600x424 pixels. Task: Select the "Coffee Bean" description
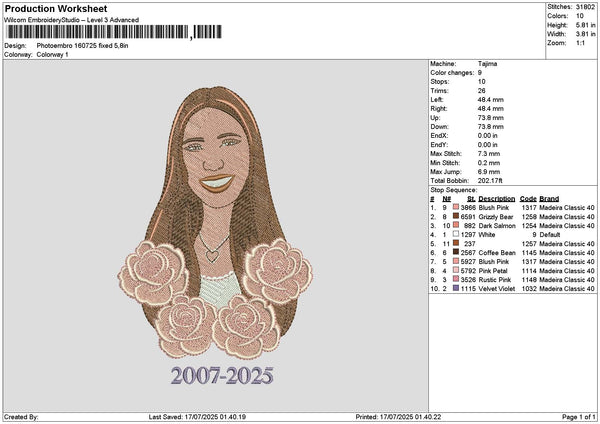(x=497, y=253)
